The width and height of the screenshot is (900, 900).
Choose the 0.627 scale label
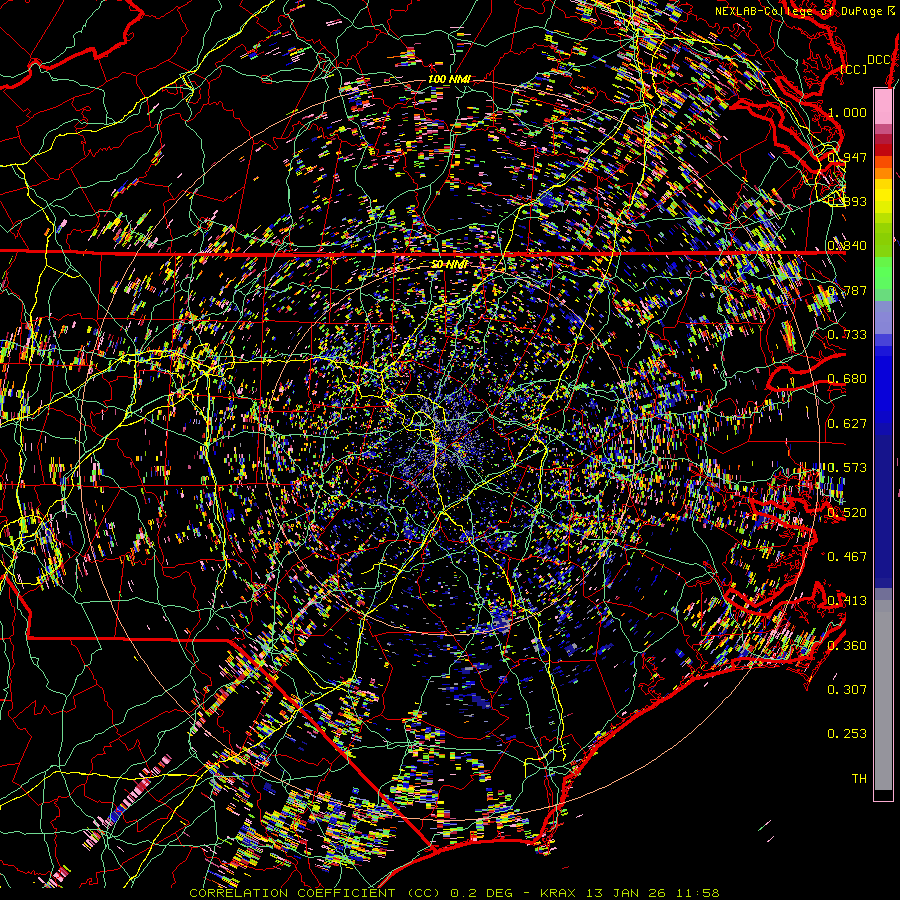(x=847, y=424)
